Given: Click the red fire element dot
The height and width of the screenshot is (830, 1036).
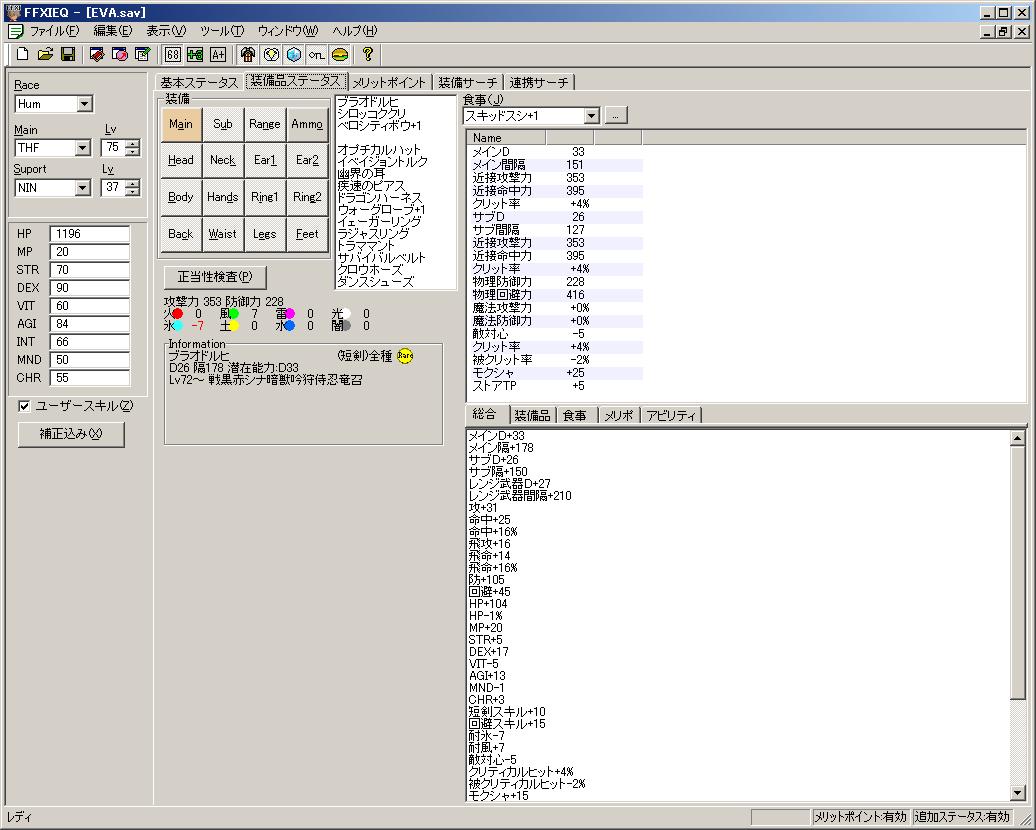Looking at the screenshot, I should pyautogui.click(x=177, y=314).
